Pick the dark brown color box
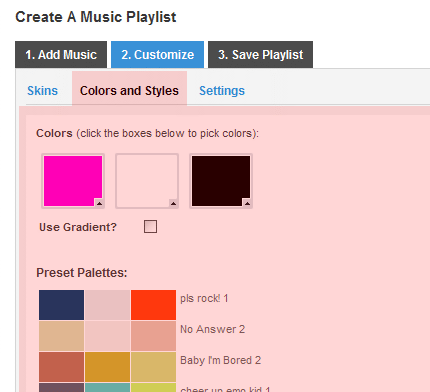 coord(221,181)
